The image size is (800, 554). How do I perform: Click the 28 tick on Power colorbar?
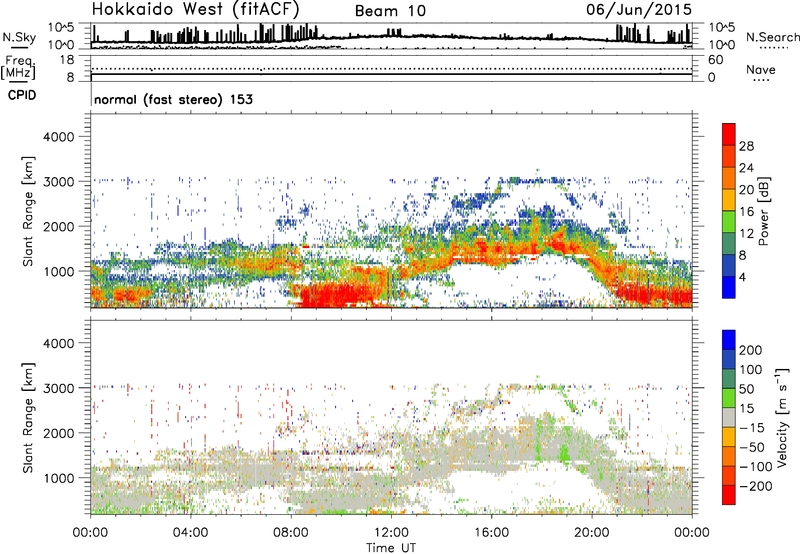click(x=746, y=146)
